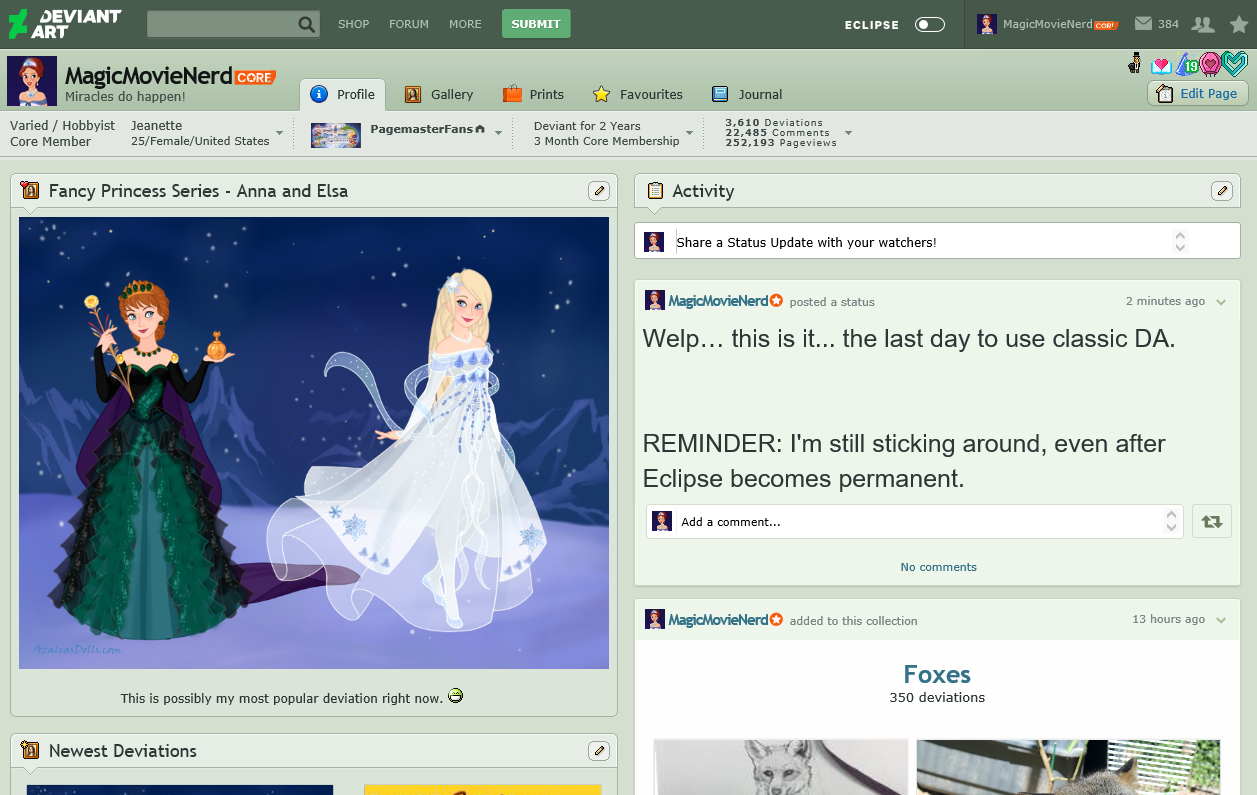Toggle the Eclipse switch on
This screenshot has height=795, width=1257.
coord(930,24)
